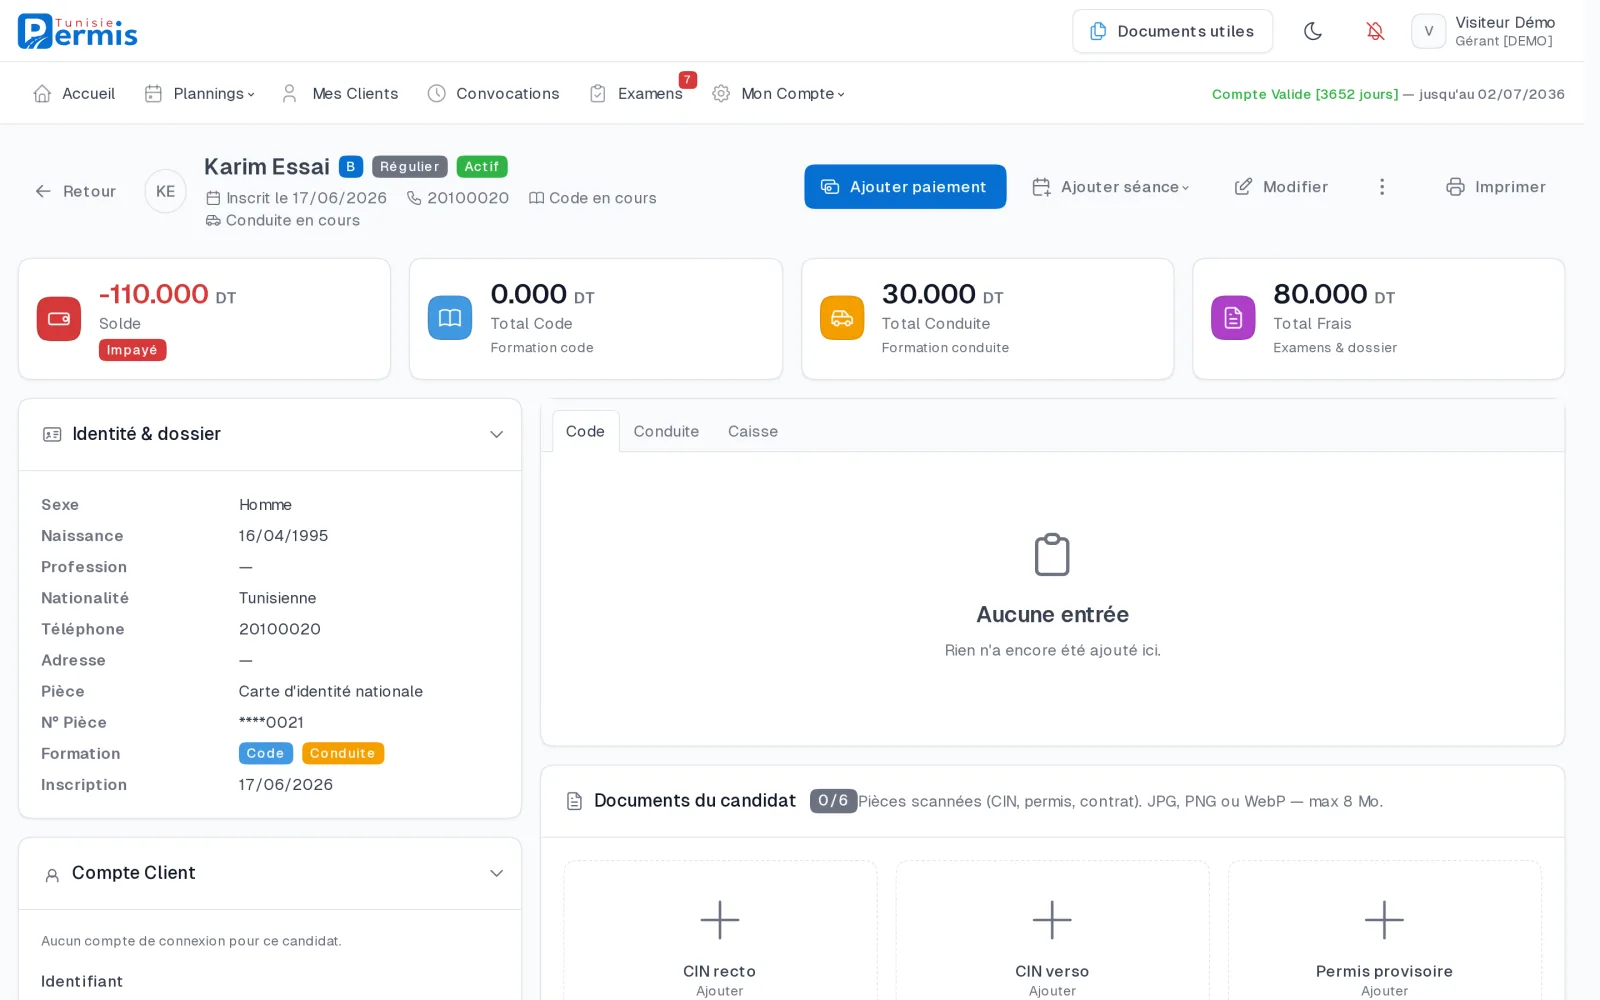The image size is (1600, 1000).
Task: Open the three-dot more options menu
Action: pyautogui.click(x=1382, y=187)
